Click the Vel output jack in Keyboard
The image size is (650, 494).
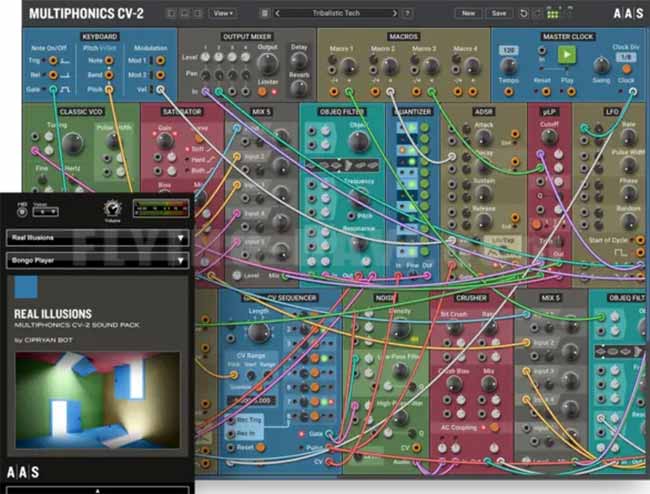coord(160,89)
